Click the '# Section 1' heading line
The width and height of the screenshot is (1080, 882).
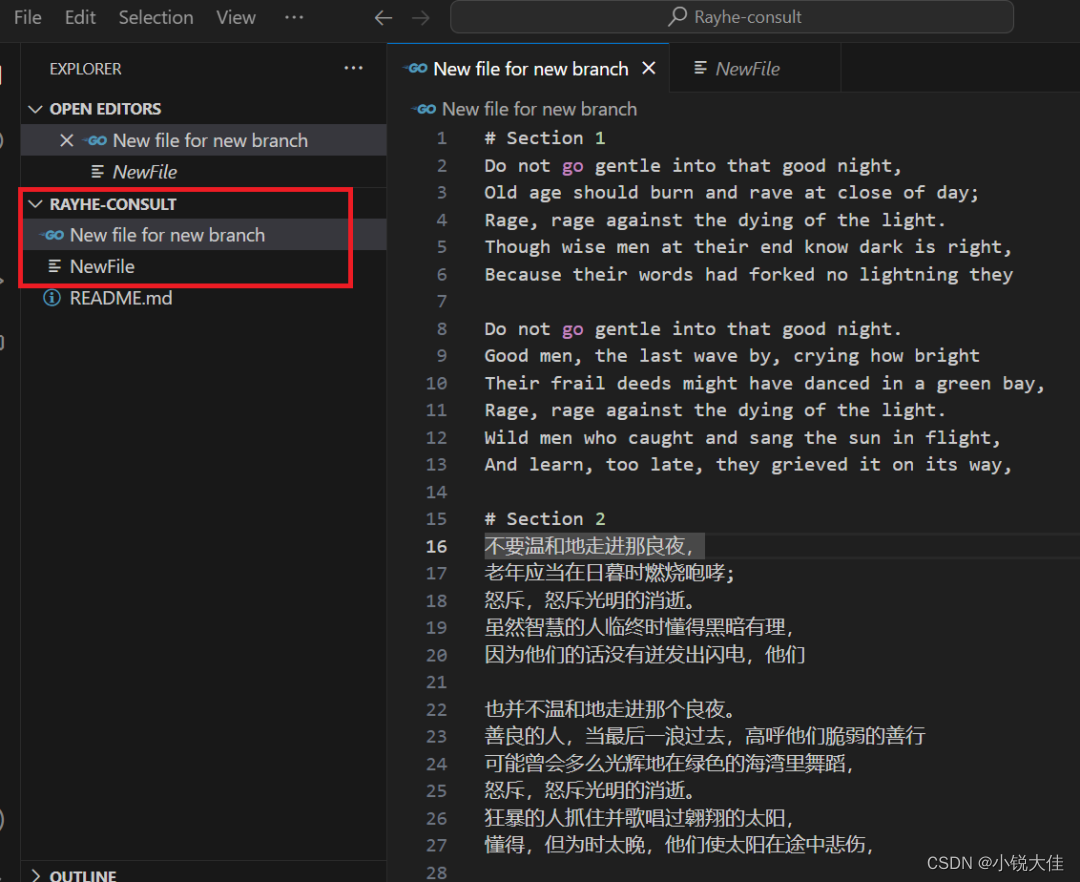click(x=545, y=138)
